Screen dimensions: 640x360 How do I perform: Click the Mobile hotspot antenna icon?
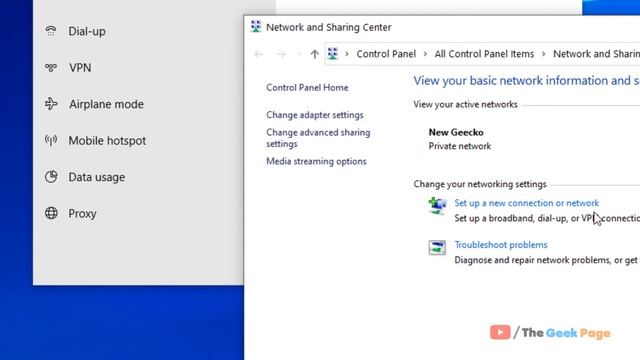(x=51, y=140)
